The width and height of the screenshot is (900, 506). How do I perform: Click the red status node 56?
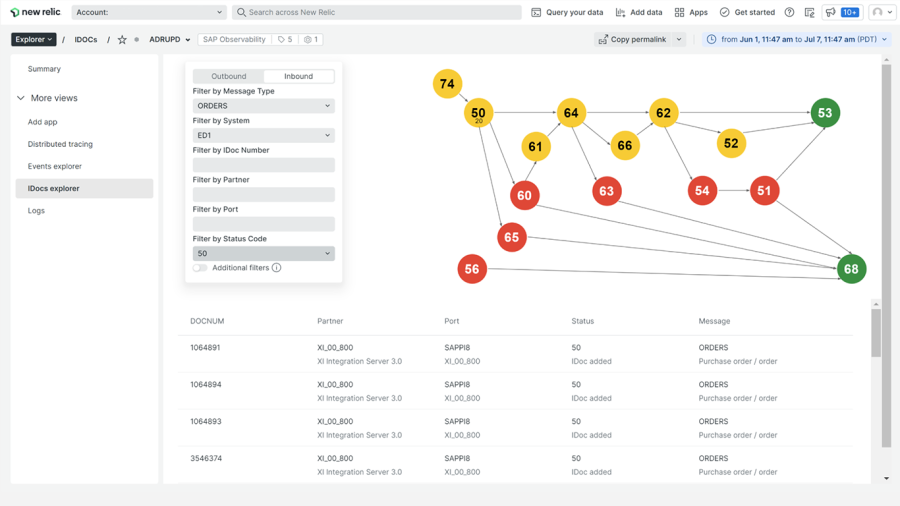(472, 268)
